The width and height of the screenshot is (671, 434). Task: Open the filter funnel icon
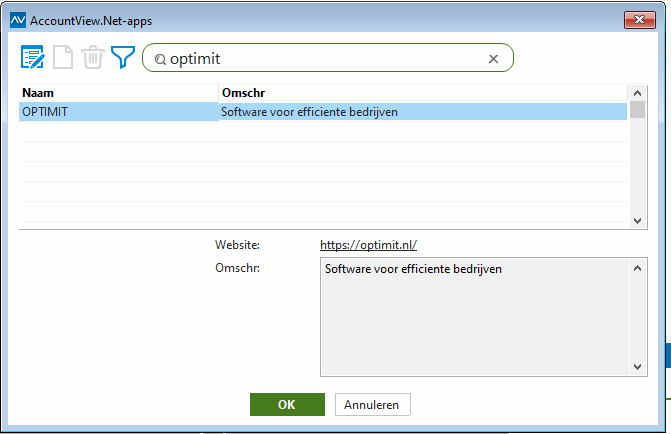pos(123,57)
